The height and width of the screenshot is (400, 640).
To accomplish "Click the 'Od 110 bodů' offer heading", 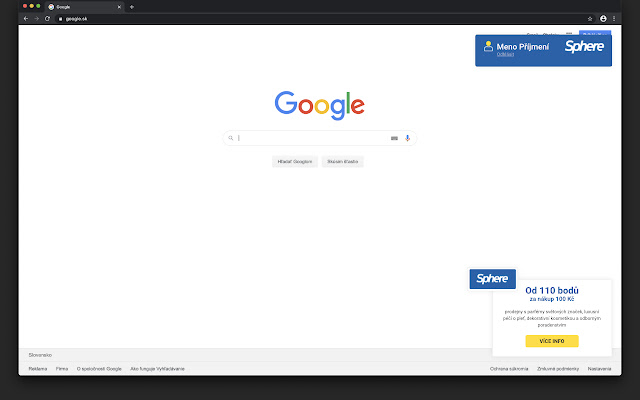I will [552, 291].
